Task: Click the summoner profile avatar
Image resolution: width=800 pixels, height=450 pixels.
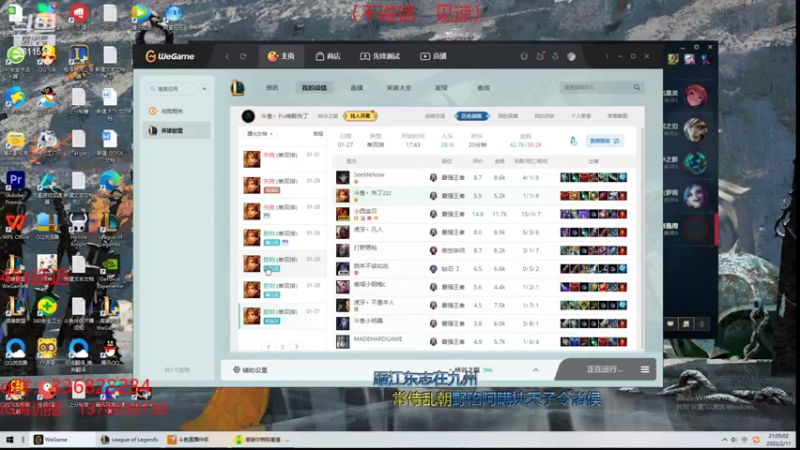Action: point(248,116)
